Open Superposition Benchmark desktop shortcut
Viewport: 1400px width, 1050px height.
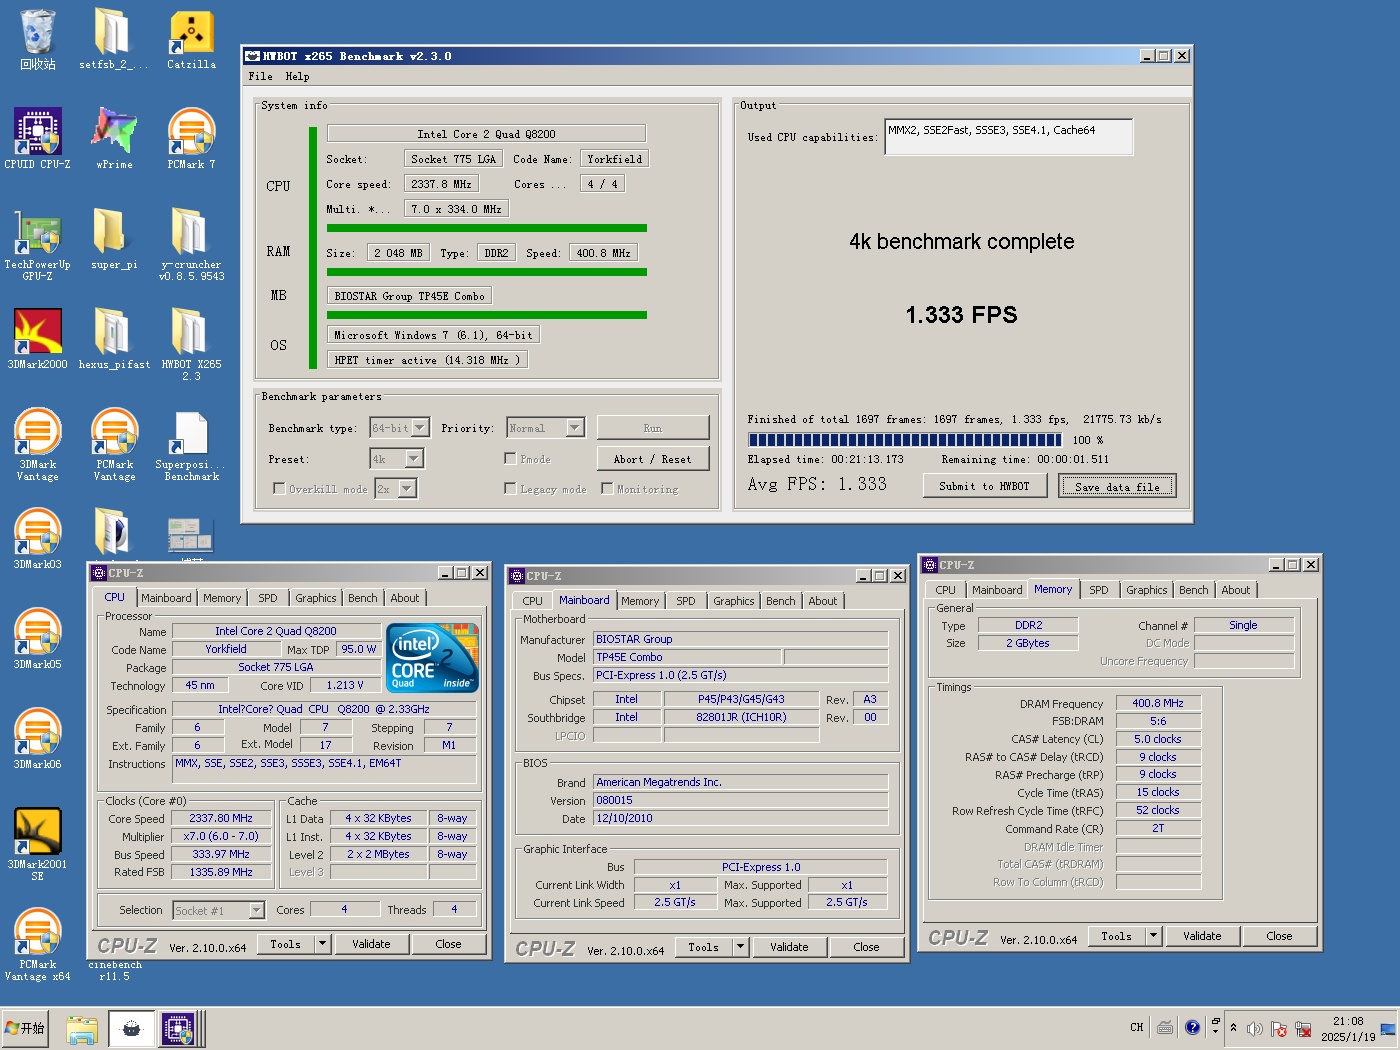click(191, 445)
